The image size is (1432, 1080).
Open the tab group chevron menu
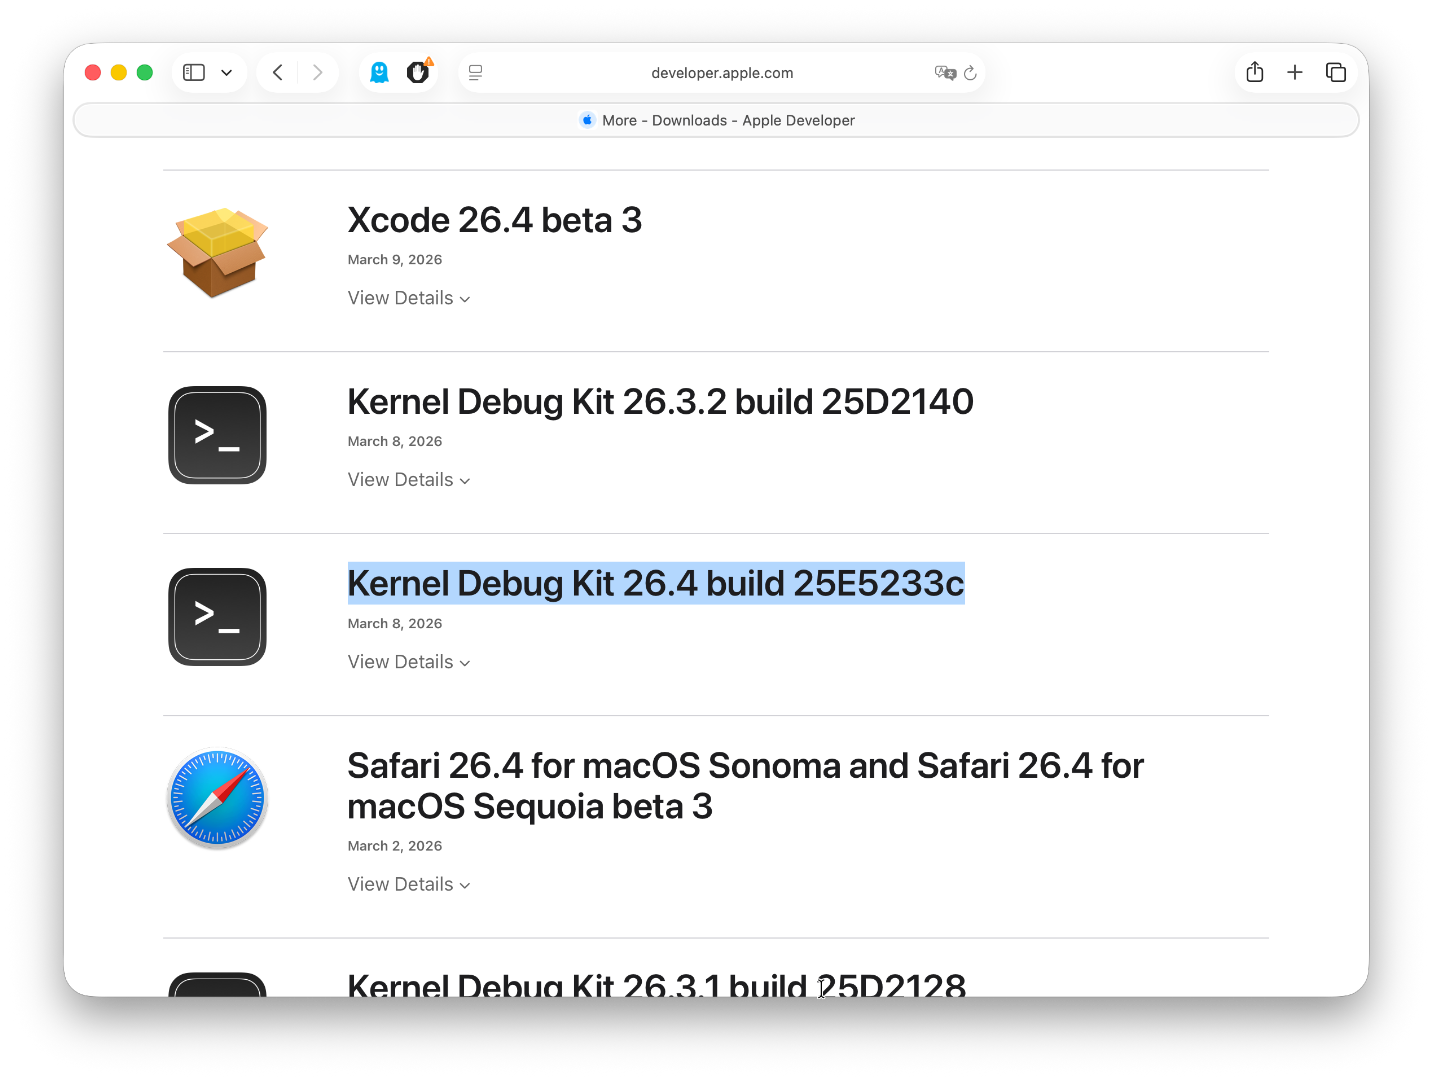tap(227, 73)
